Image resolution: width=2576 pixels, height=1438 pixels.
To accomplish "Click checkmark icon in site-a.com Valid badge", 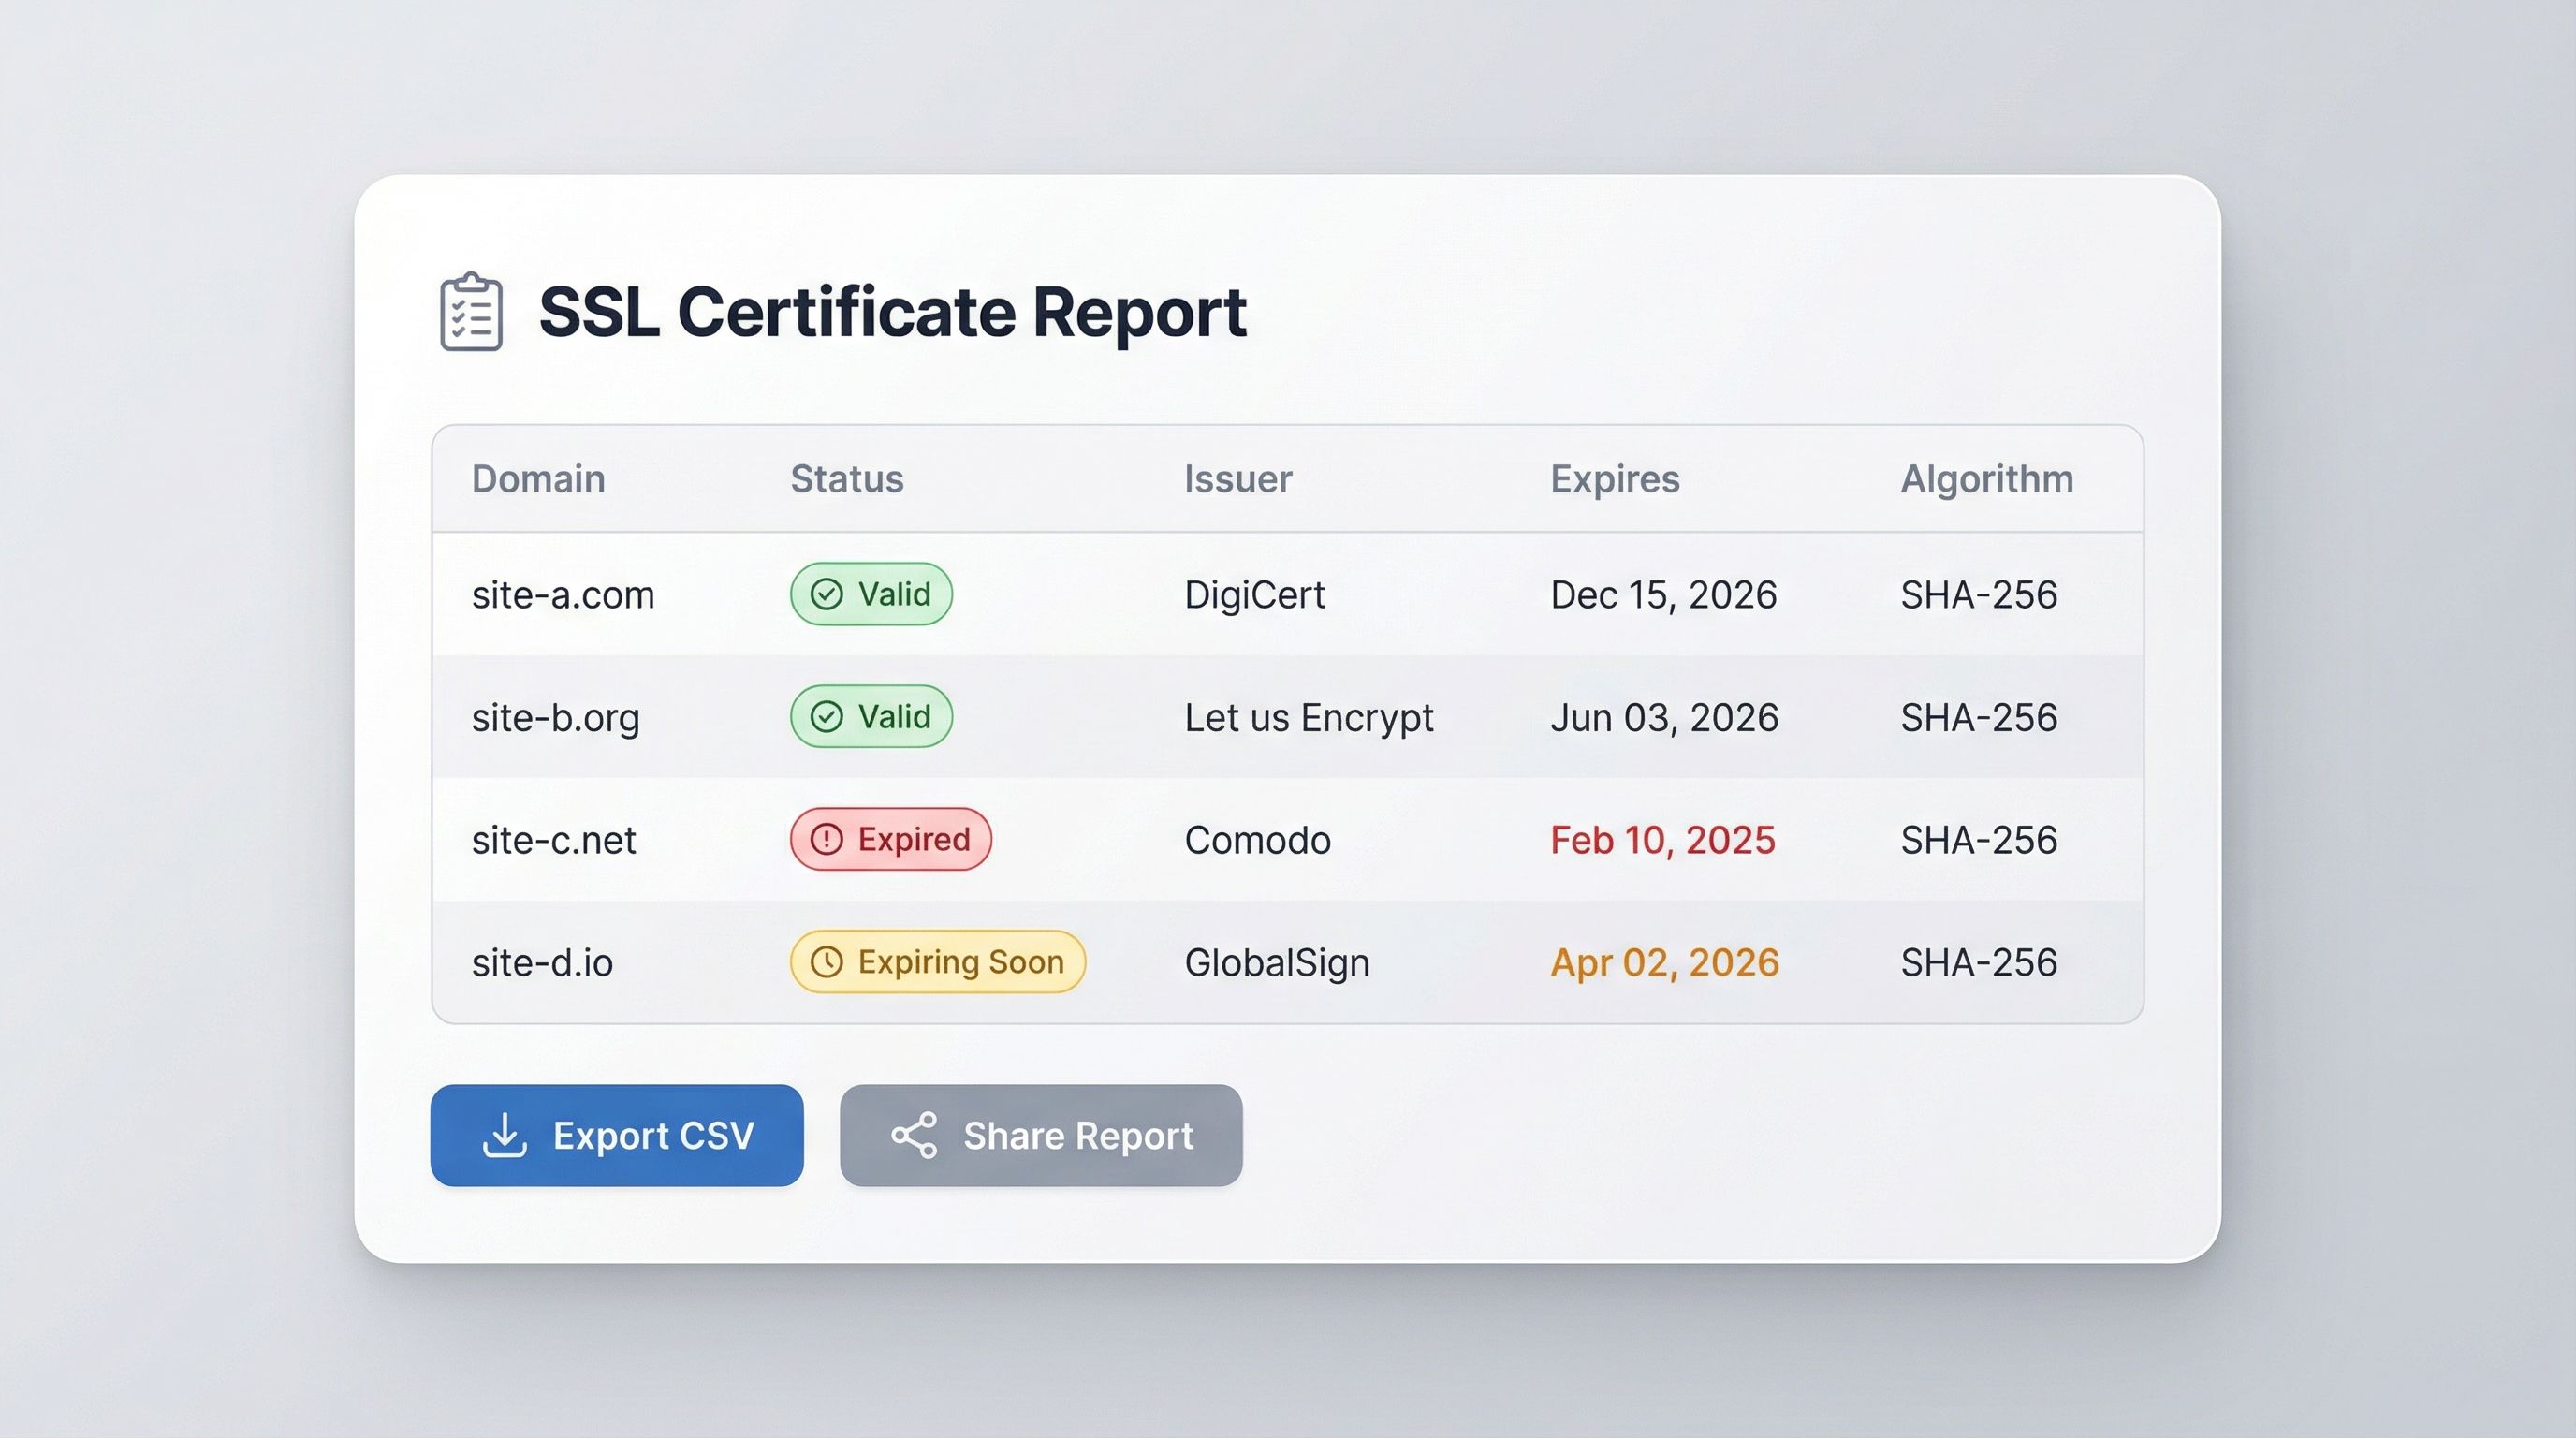I will pyautogui.click(x=826, y=594).
